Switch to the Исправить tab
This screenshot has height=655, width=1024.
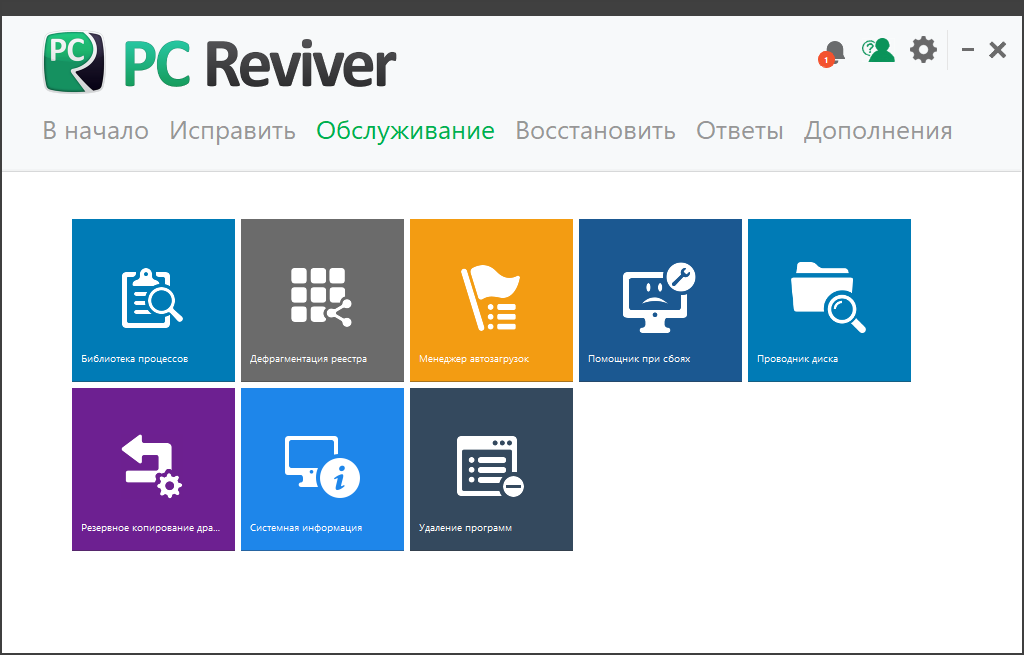point(232,131)
